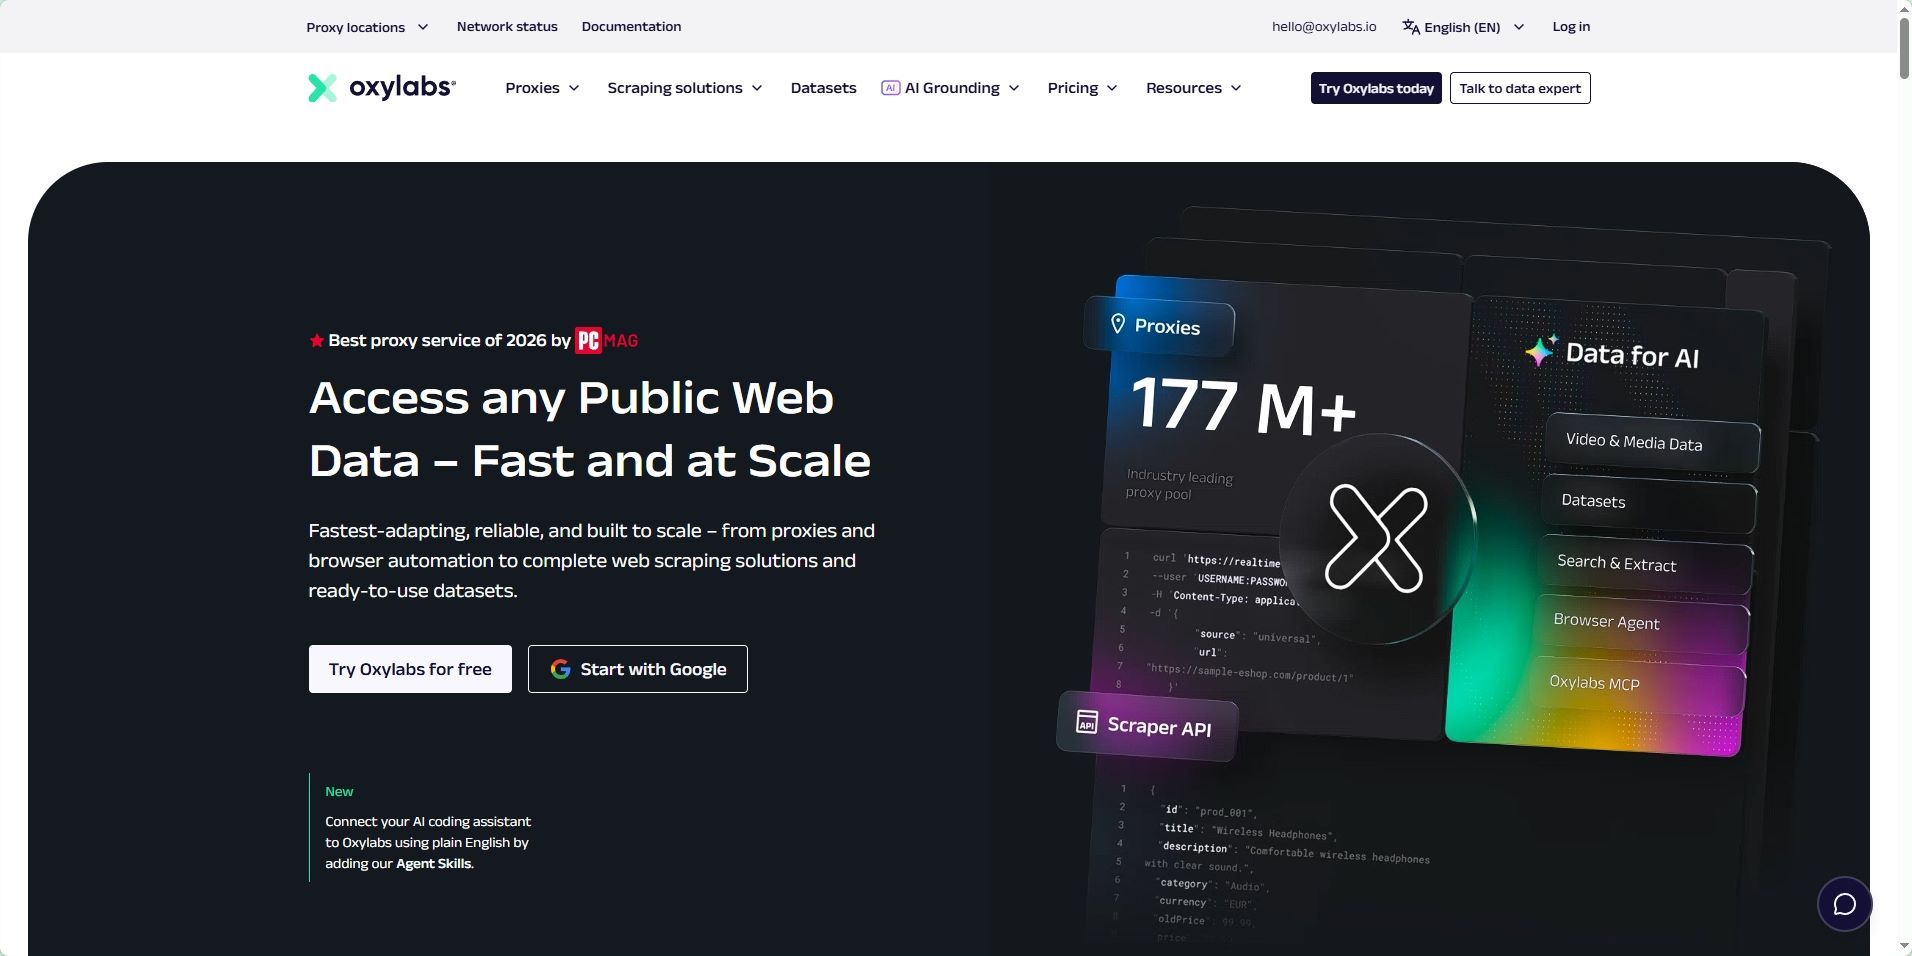Click the language translate icon
Image resolution: width=1912 pixels, height=956 pixels.
point(1411,27)
